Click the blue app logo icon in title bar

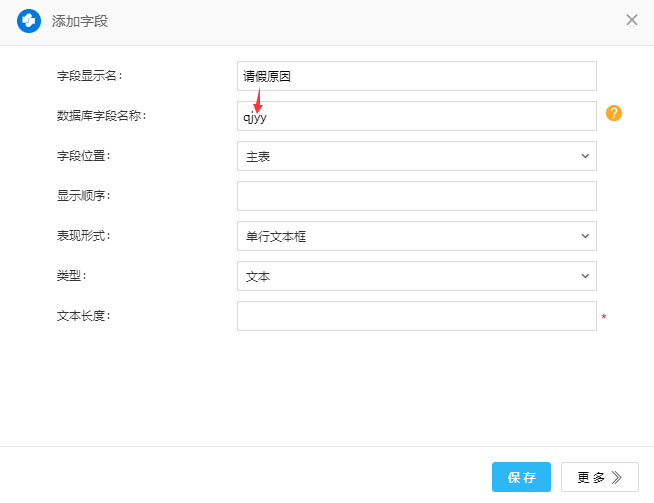(29, 20)
